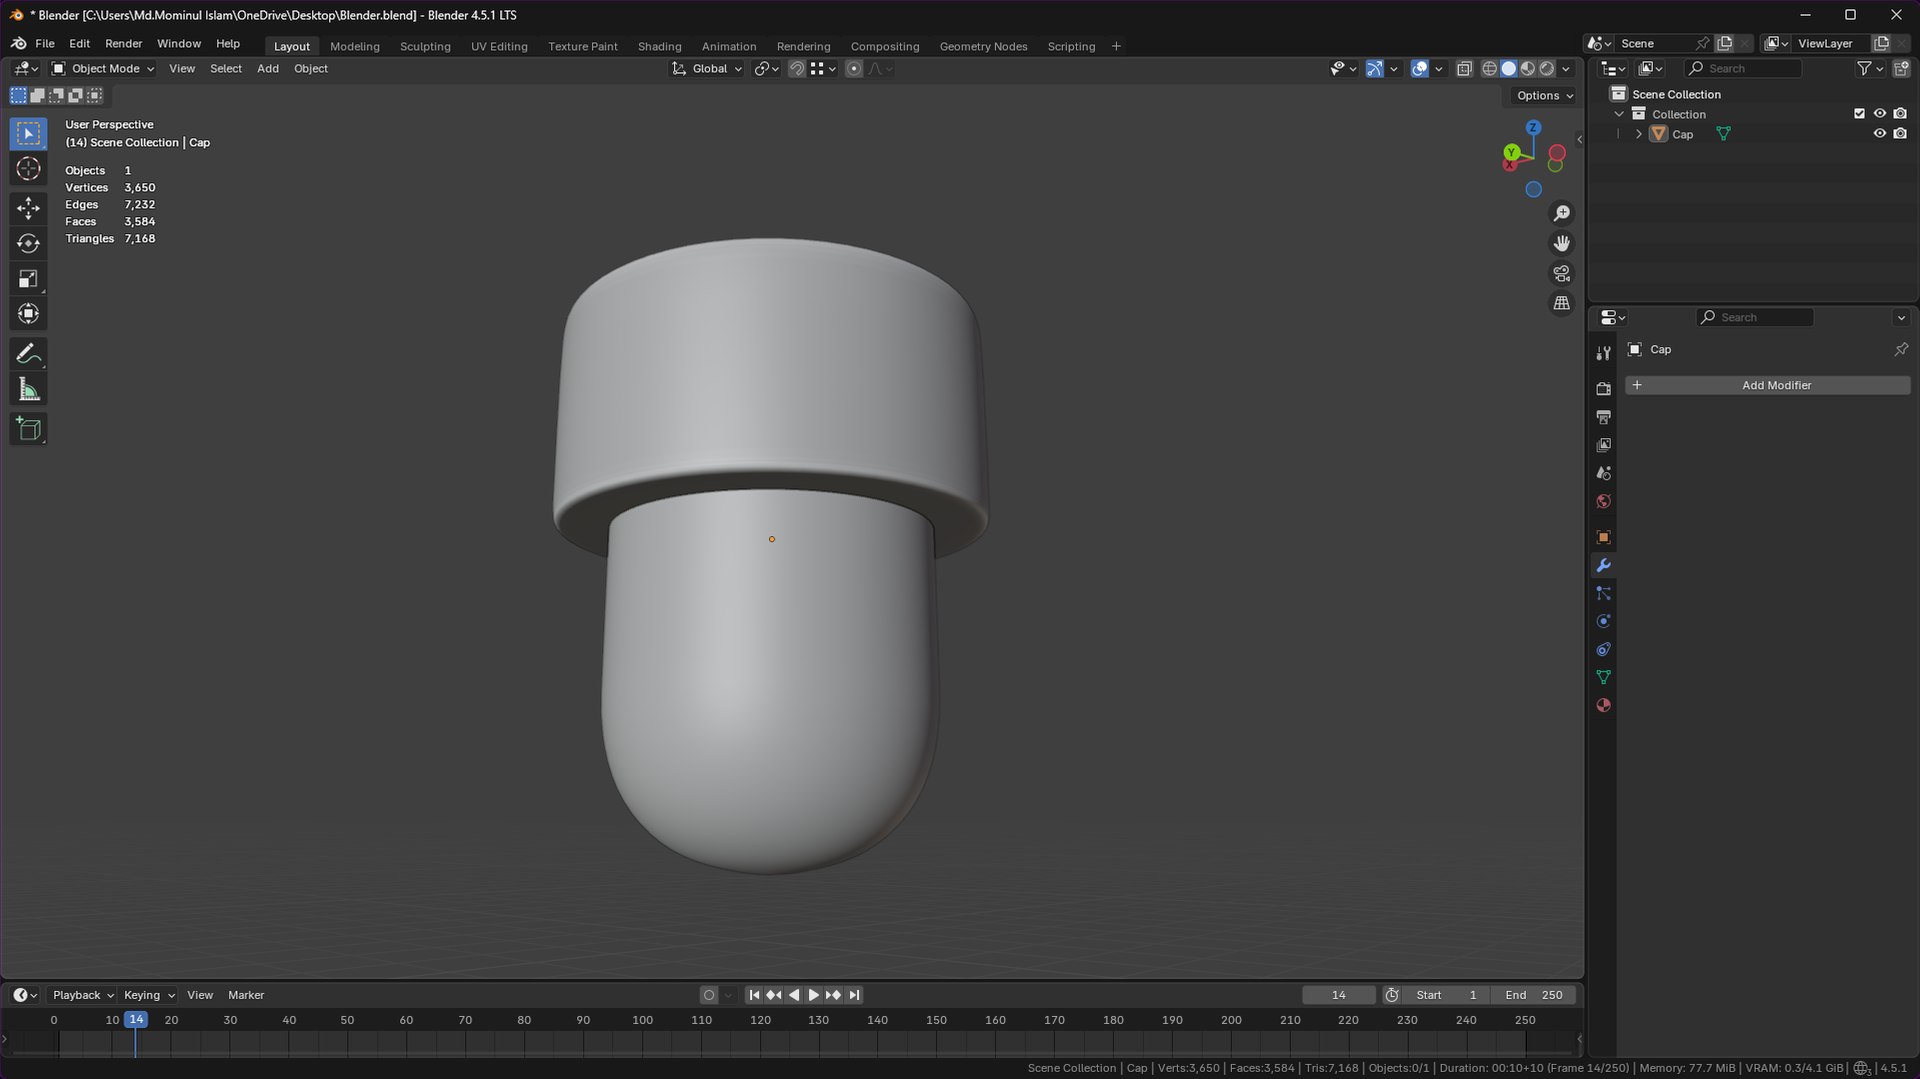This screenshot has height=1079, width=1920.
Task: Open the File menu
Action: (45, 44)
